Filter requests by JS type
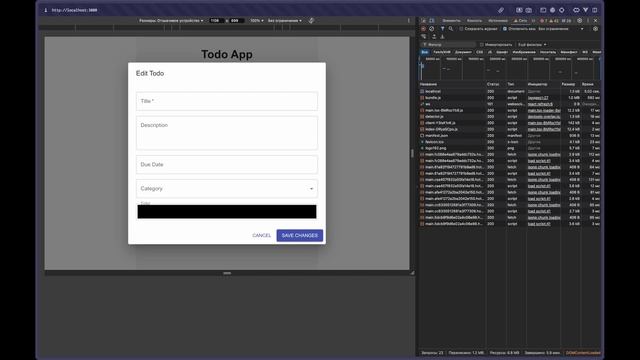The height and width of the screenshot is (360, 640). coord(490,52)
